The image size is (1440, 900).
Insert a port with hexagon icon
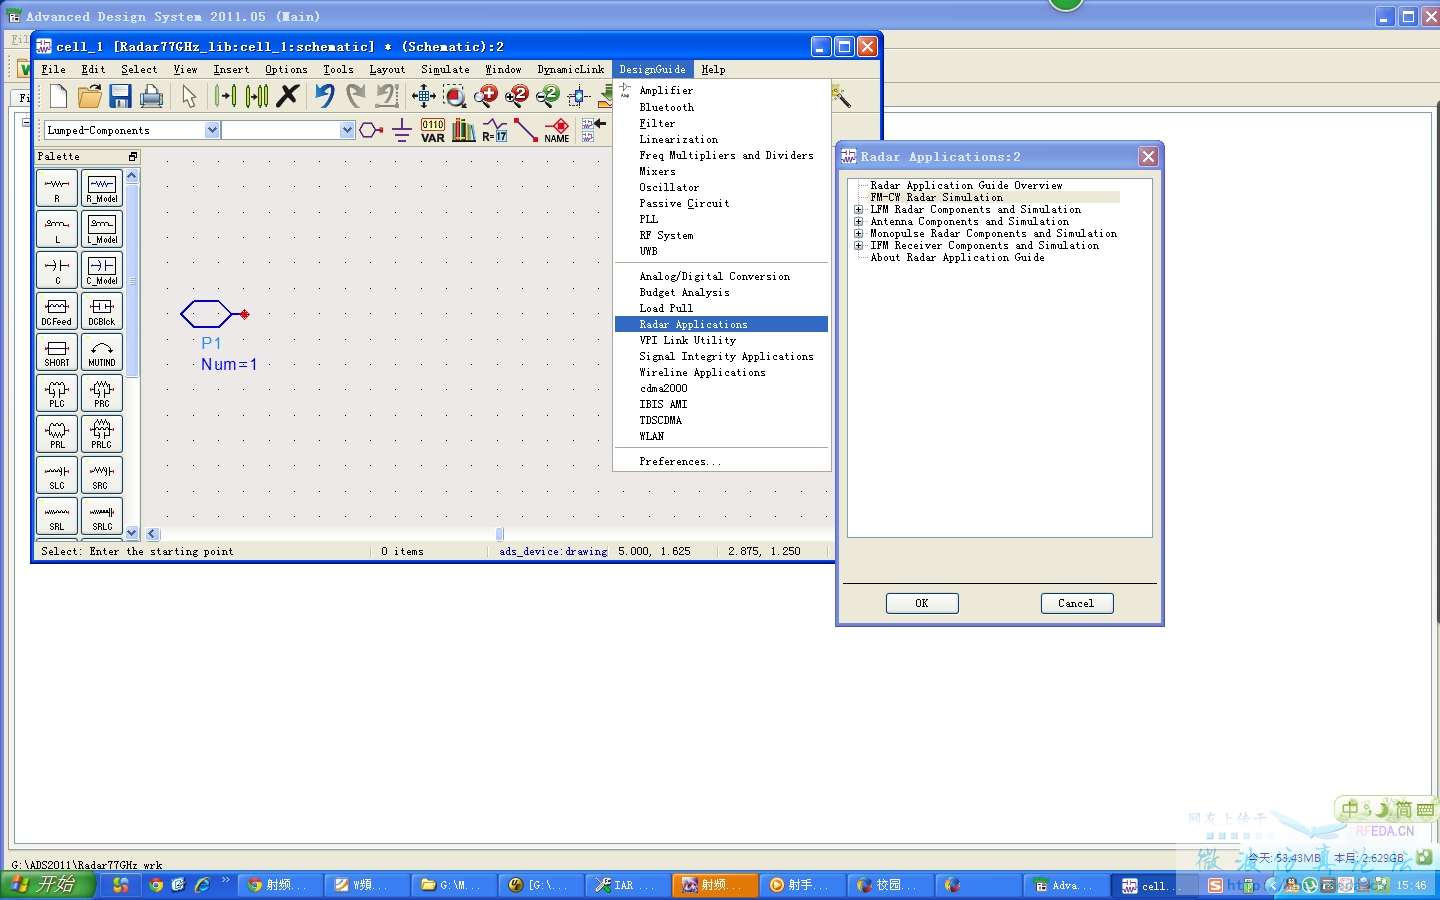tap(371, 130)
